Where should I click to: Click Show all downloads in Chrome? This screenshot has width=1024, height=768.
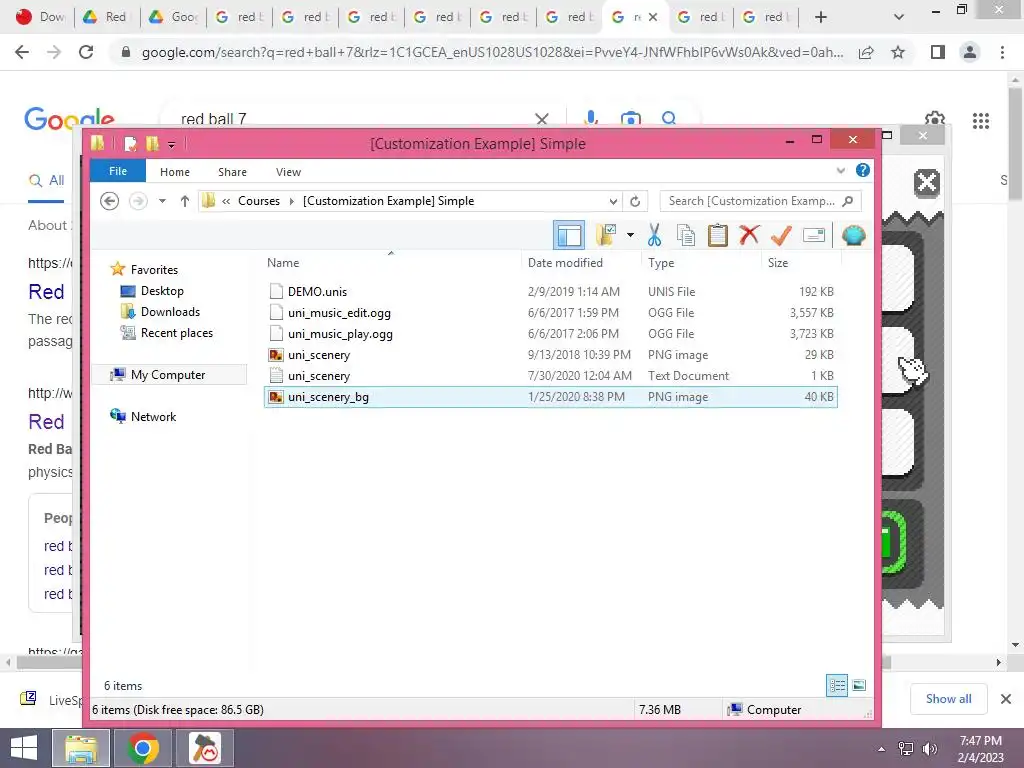tap(948, 699)
